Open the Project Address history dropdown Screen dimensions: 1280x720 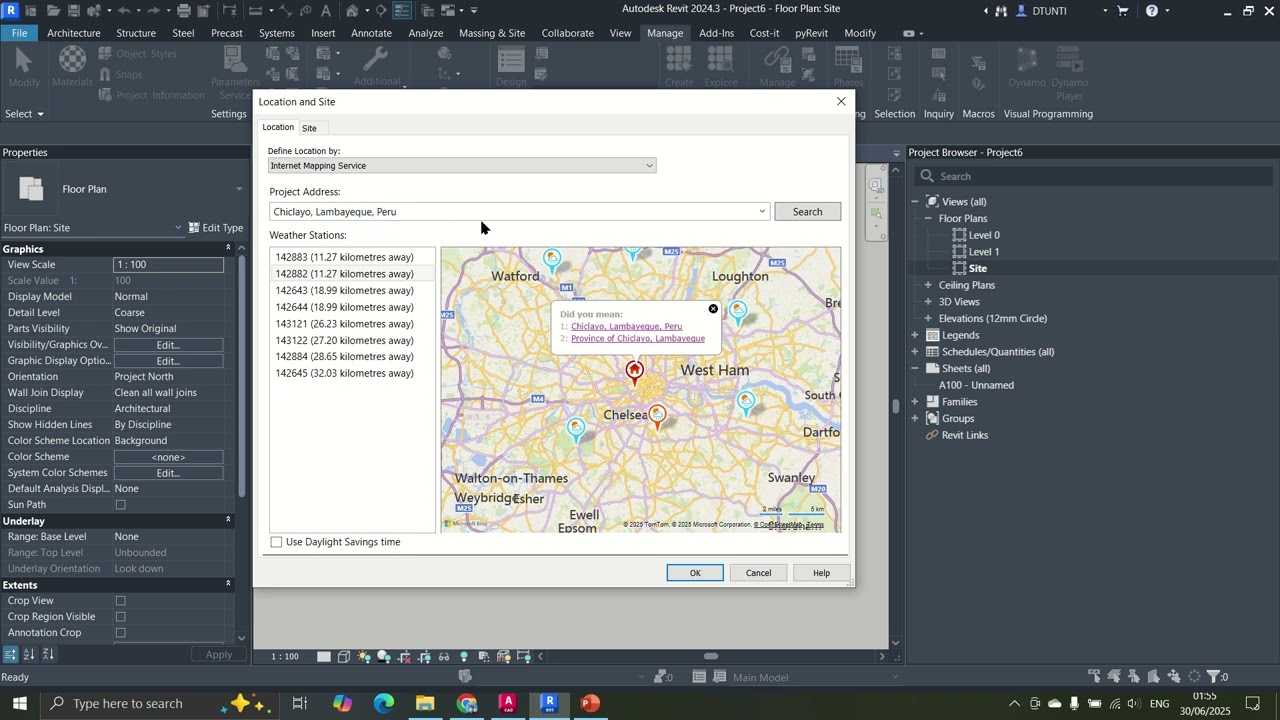[762, 212]
